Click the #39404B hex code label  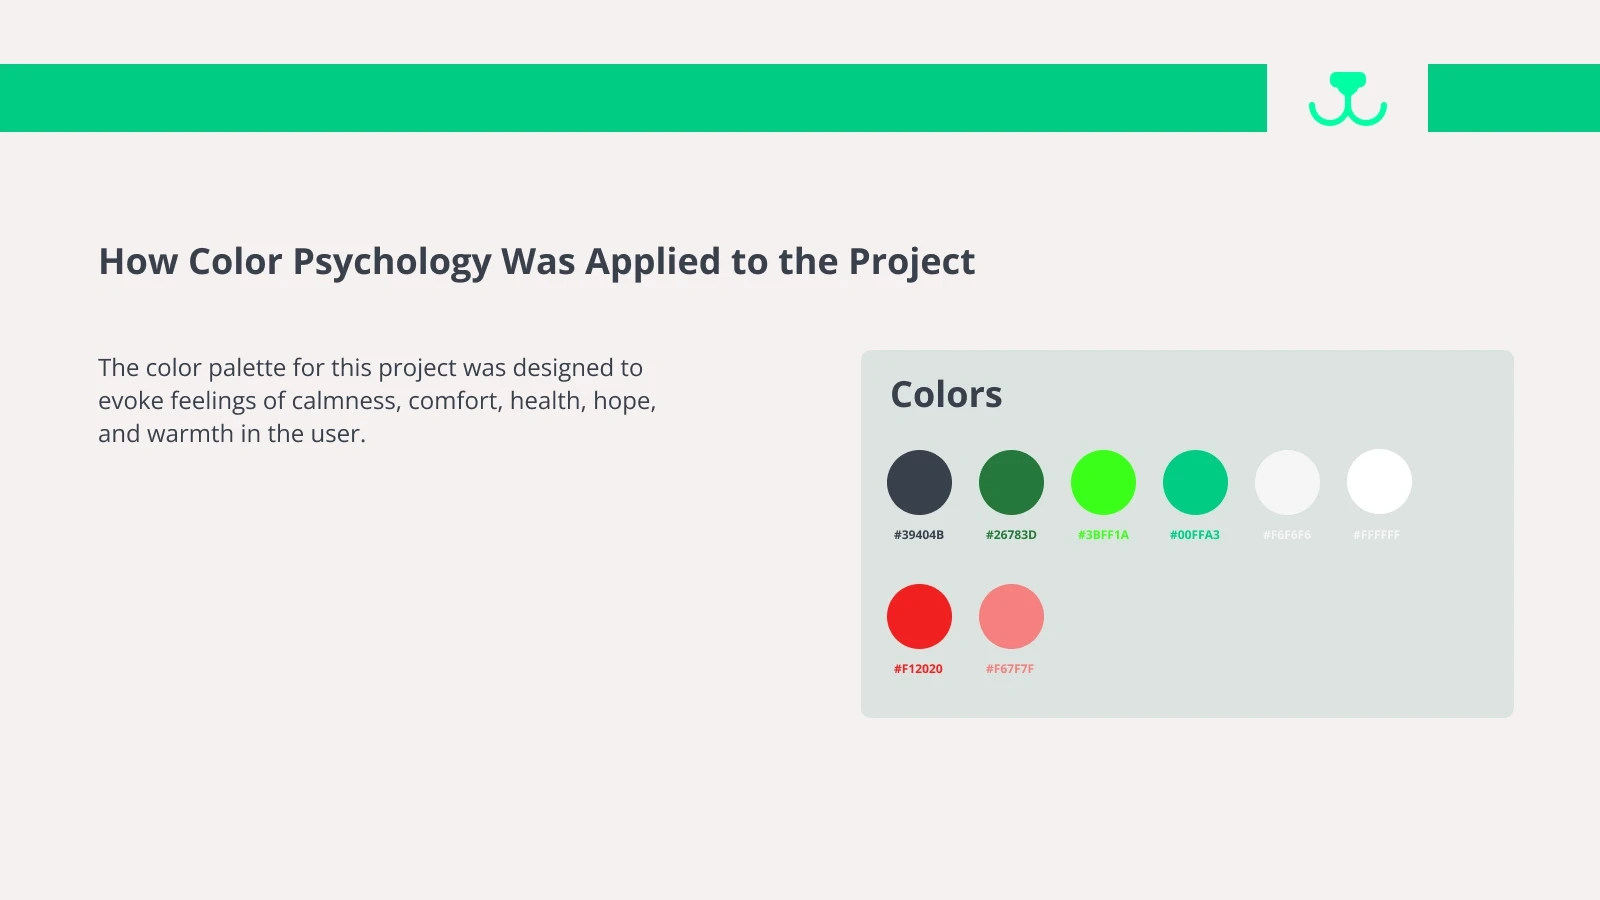(x=919, y=535)
